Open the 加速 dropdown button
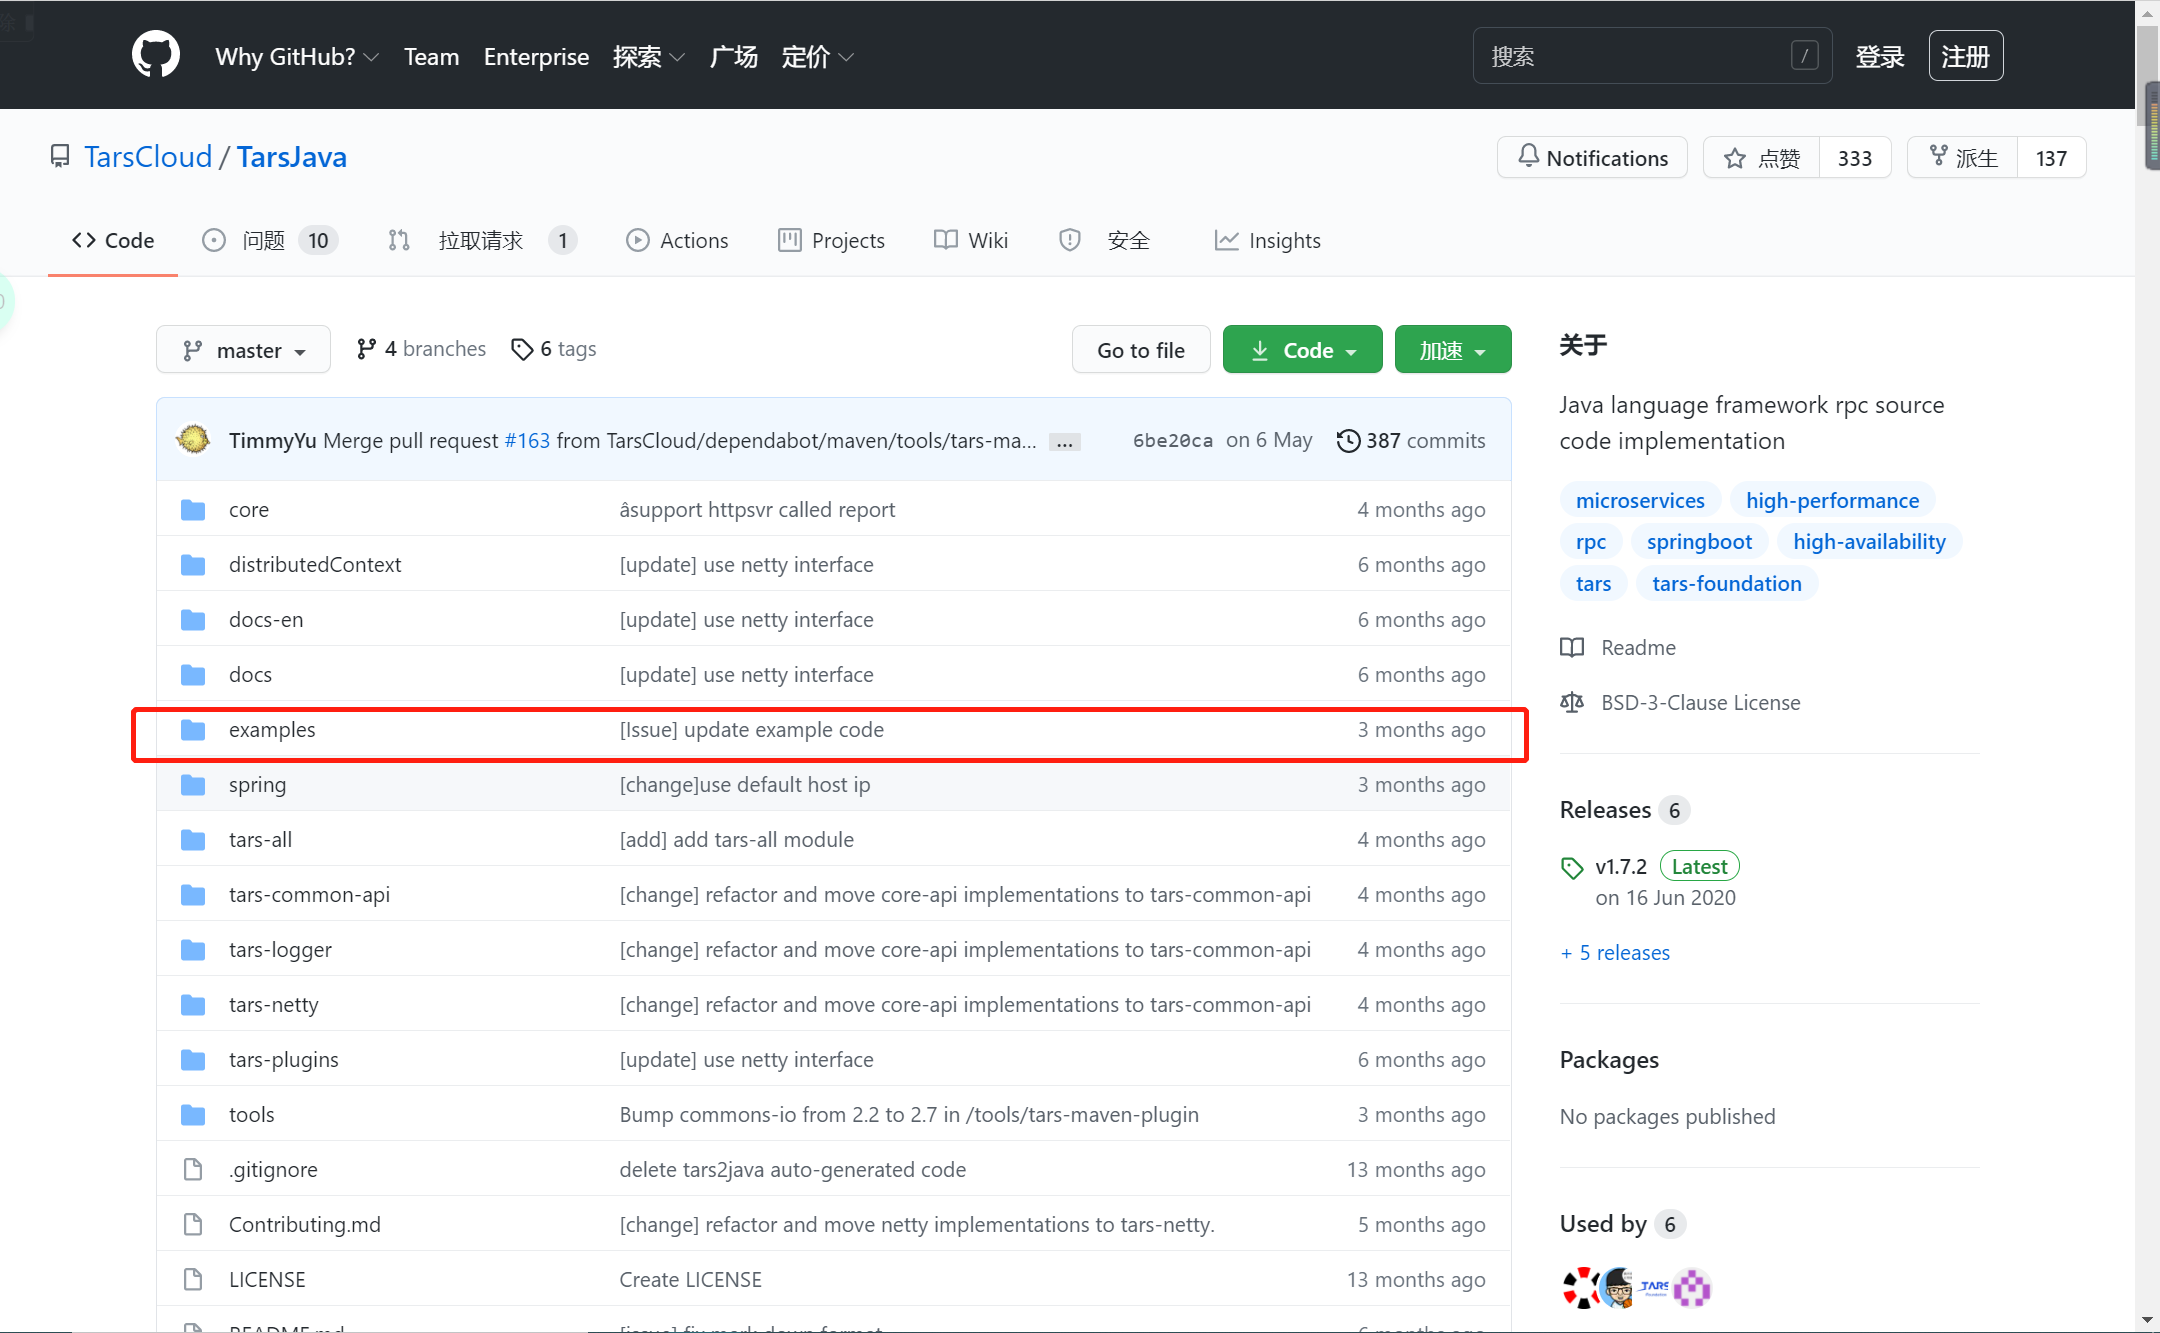This screenshot has height=1333, width=2160. pos(1452,350)
